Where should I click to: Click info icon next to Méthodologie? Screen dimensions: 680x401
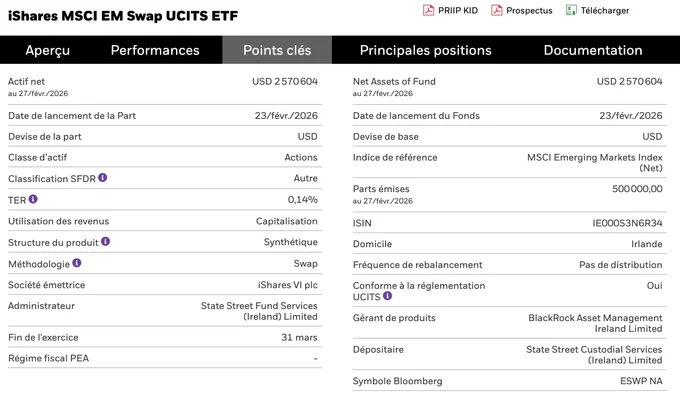(77, 263)
